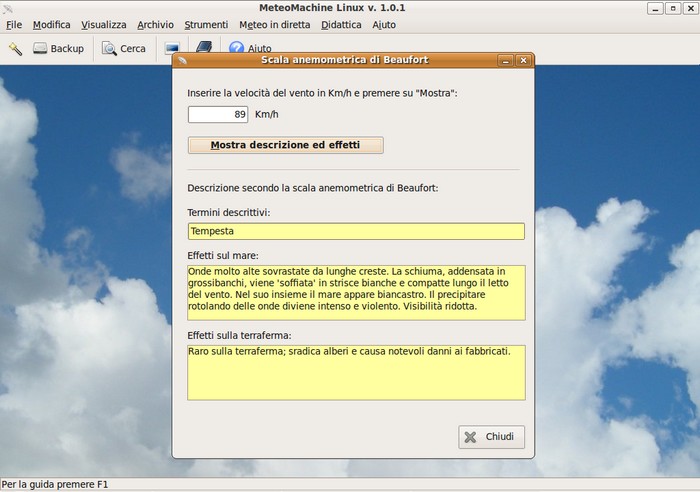Click the Effetti sul mare text area
Screen dimensions: 700x492
click(356, 293)
